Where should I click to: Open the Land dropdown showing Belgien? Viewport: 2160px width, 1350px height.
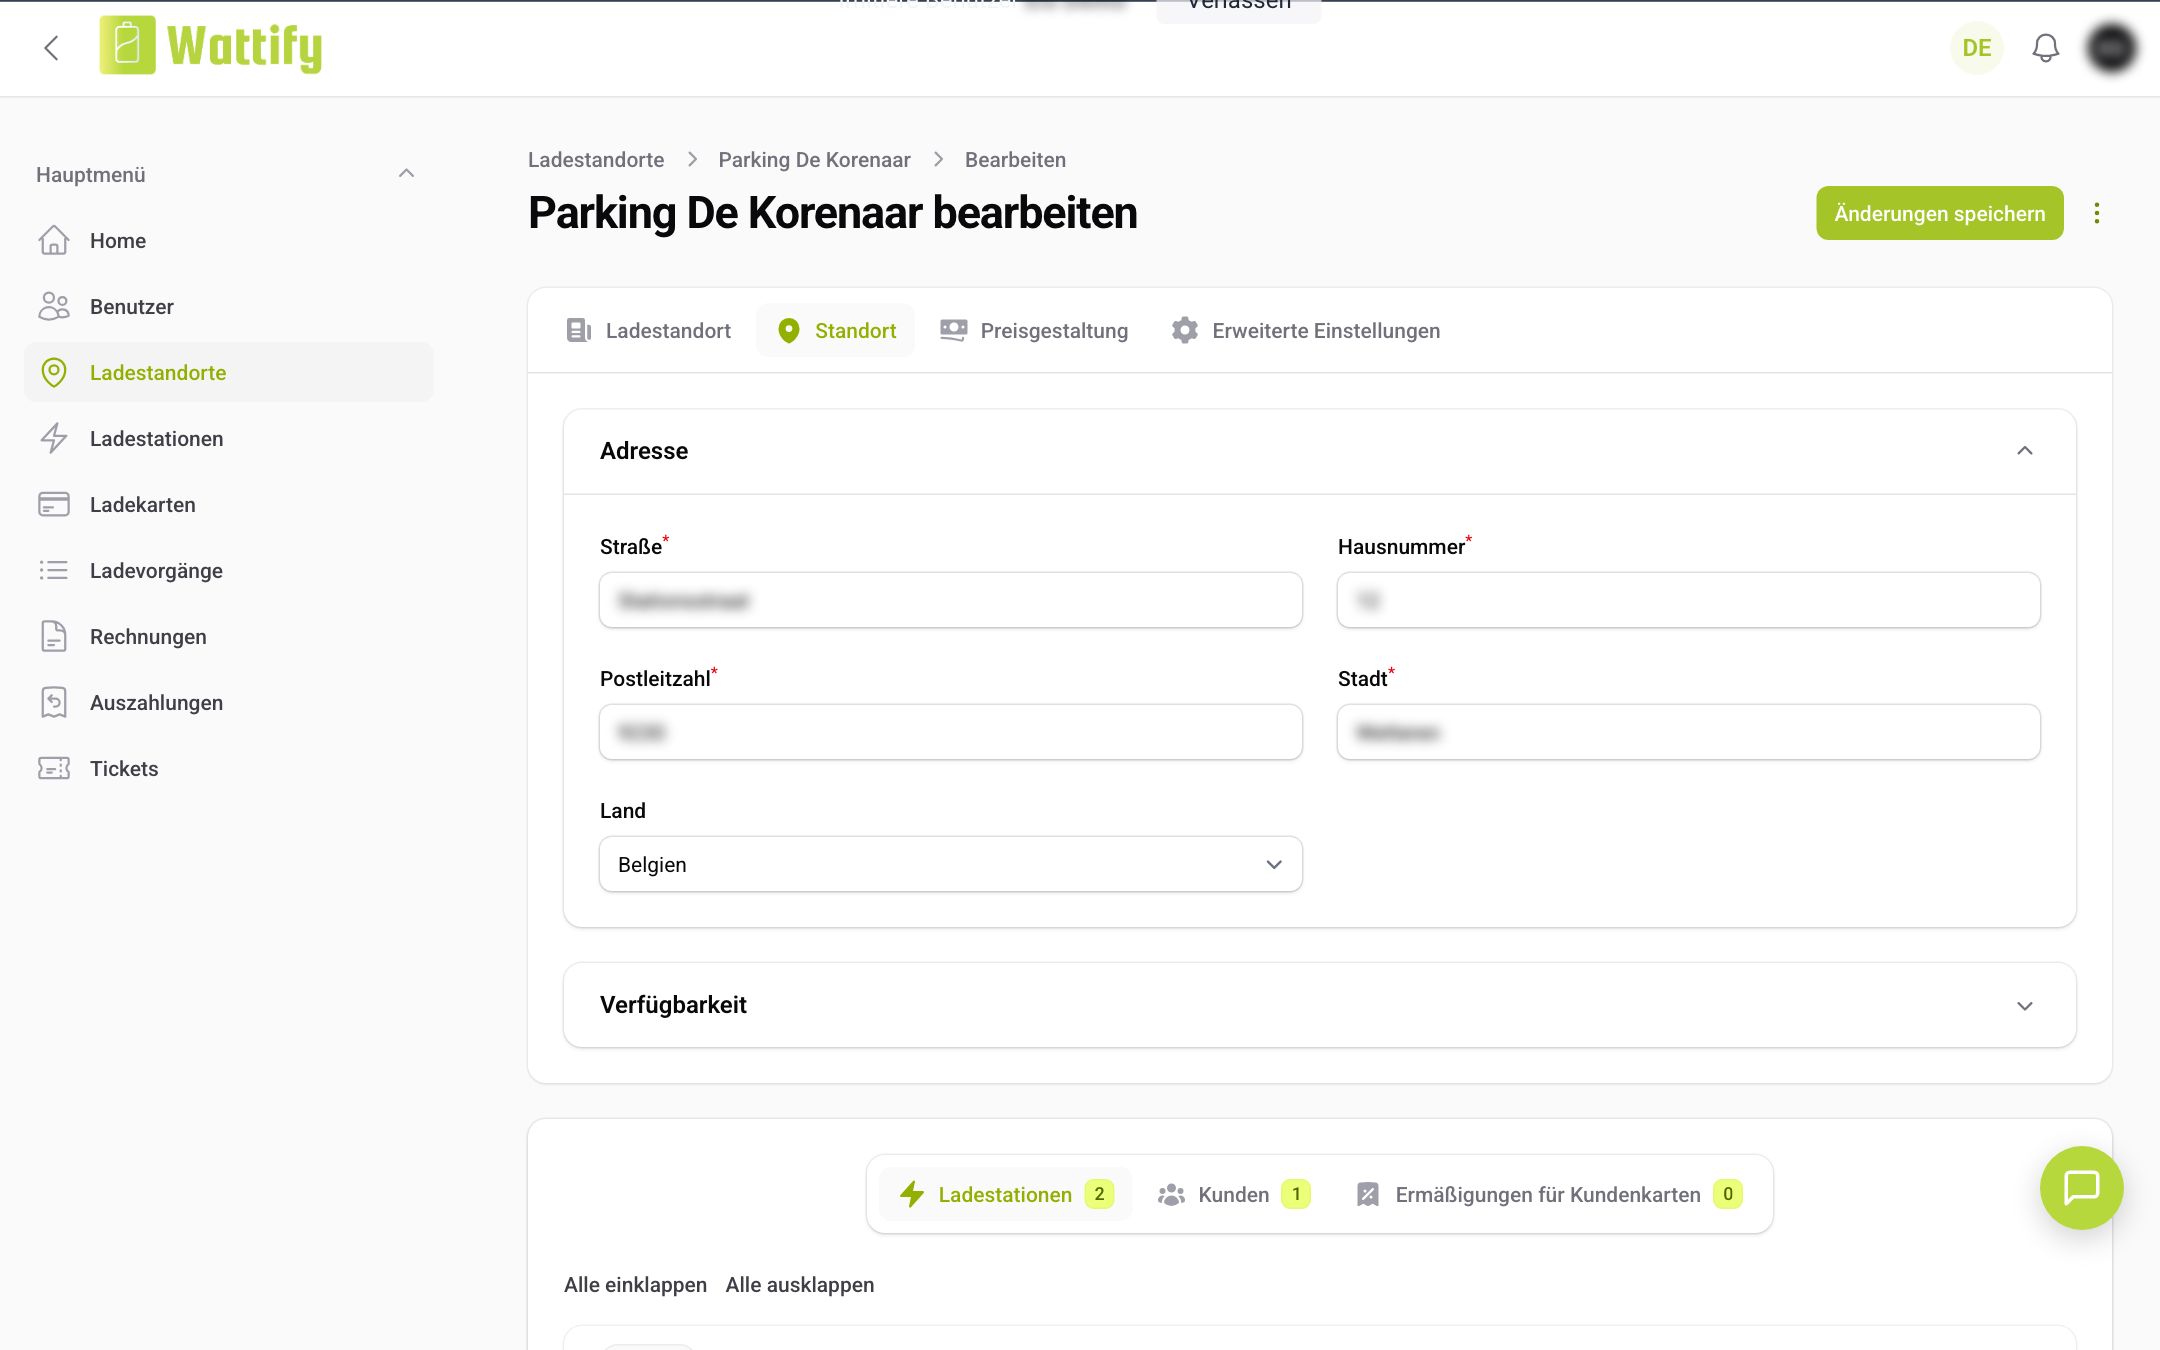click(x=950, y=864)
